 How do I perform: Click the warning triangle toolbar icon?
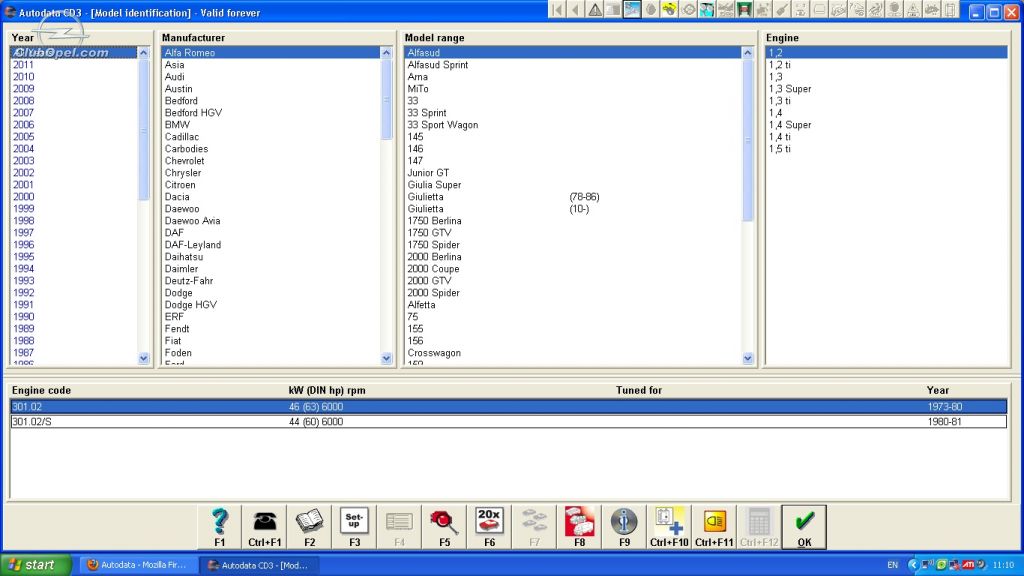coord(594,10)
